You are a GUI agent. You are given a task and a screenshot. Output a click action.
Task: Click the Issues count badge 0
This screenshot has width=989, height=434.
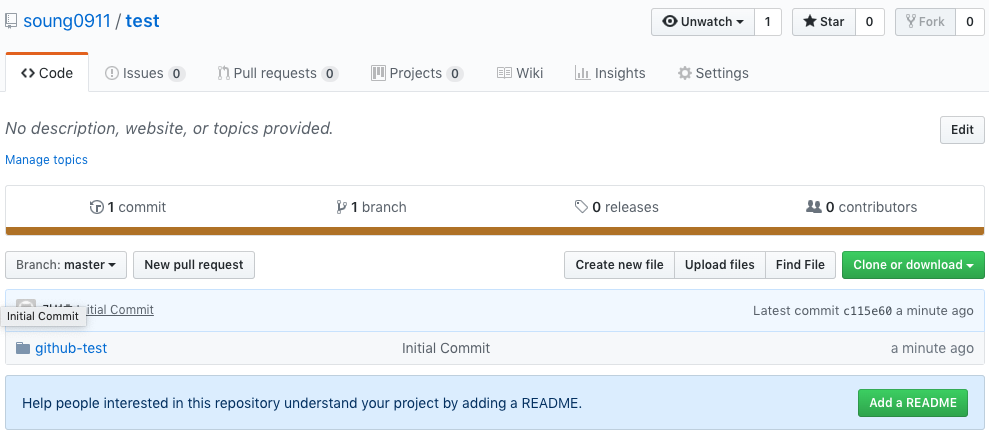click(x=177, y=74)
